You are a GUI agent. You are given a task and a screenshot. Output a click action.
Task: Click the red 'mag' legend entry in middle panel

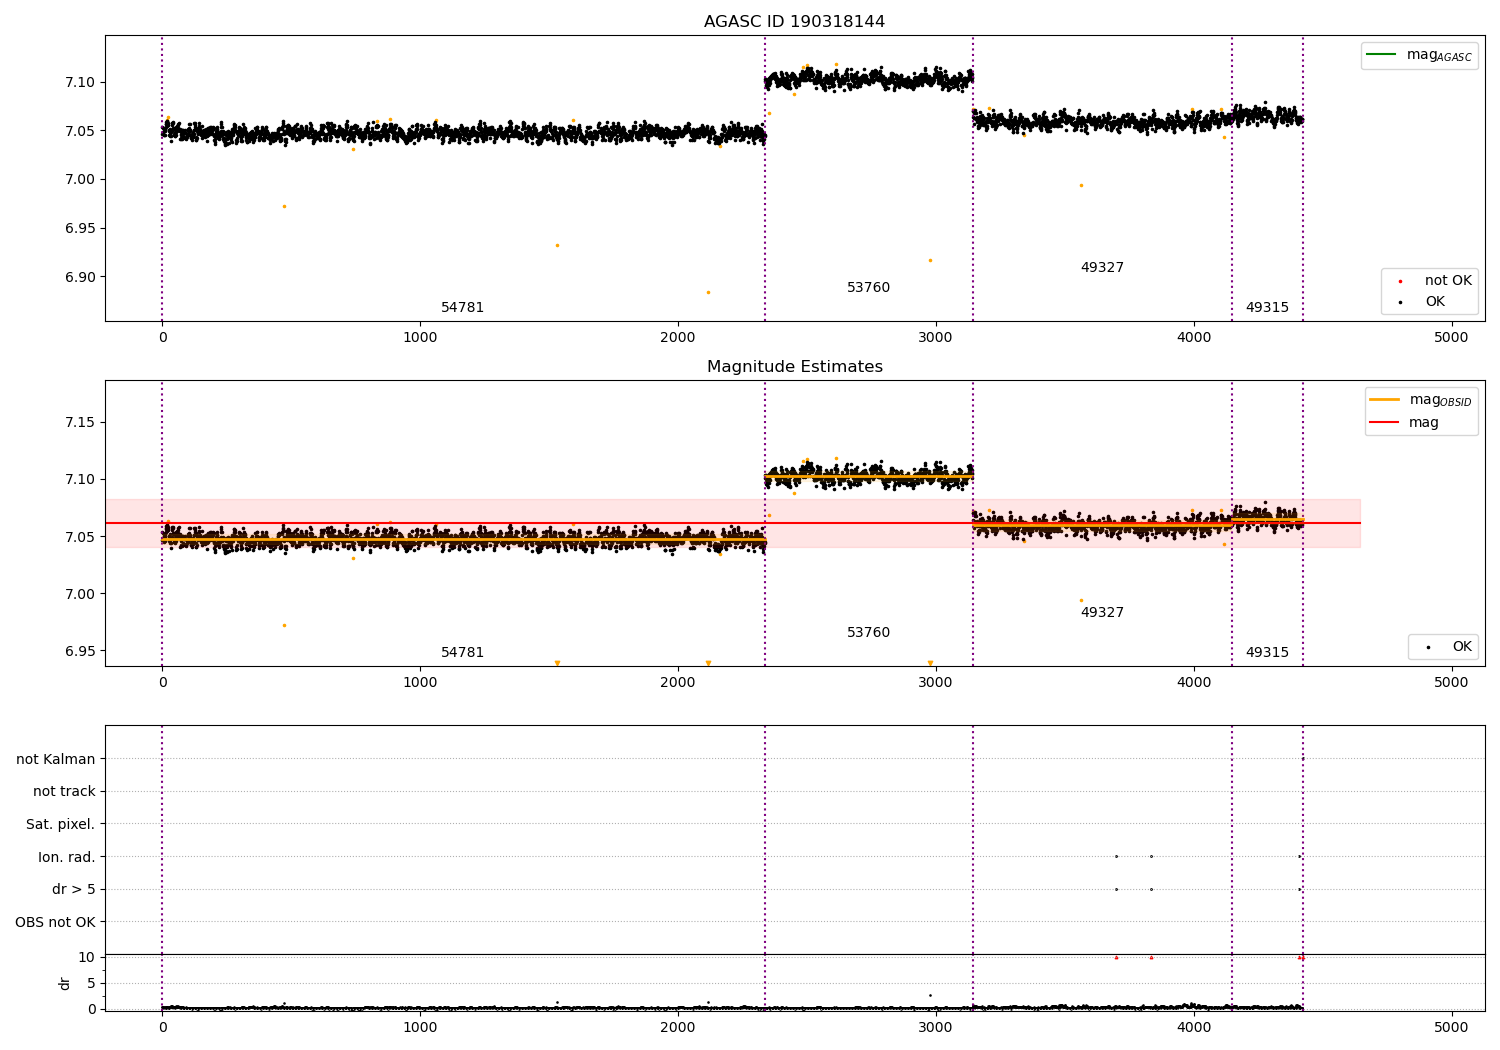(1405, 423)
